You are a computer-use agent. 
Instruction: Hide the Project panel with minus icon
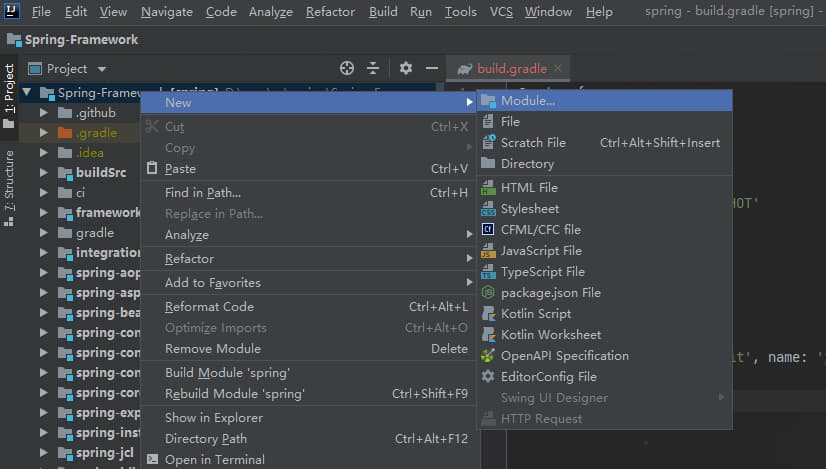(432, 68)
